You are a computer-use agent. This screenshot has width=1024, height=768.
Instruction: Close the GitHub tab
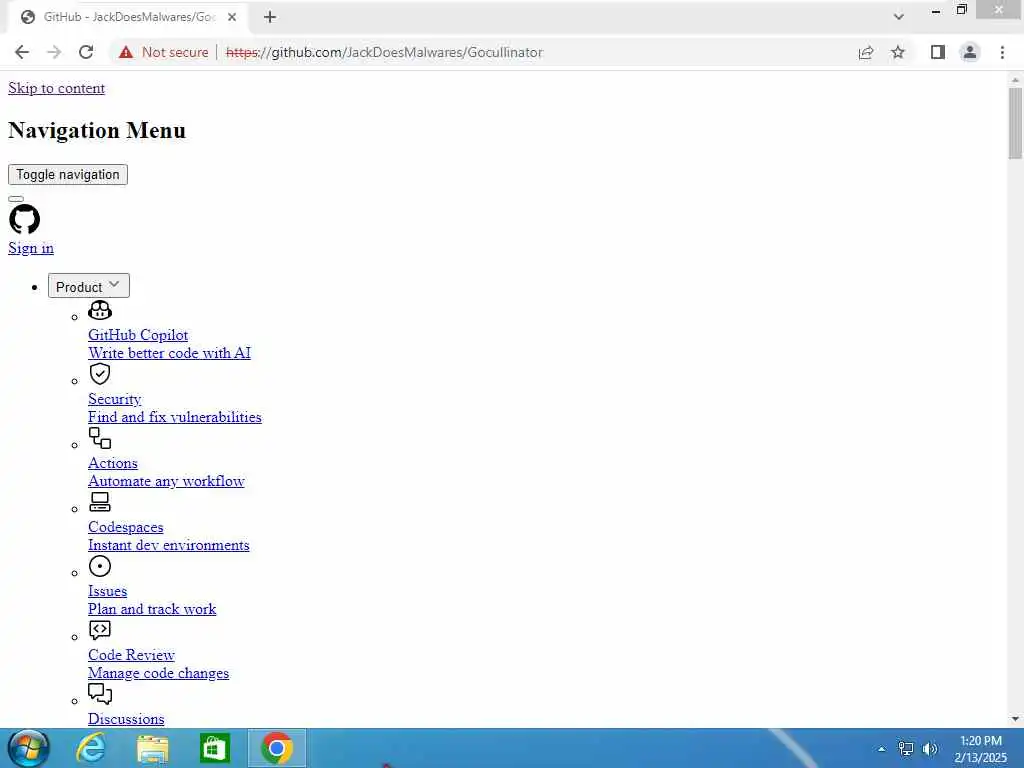click(x=232, y=18)
